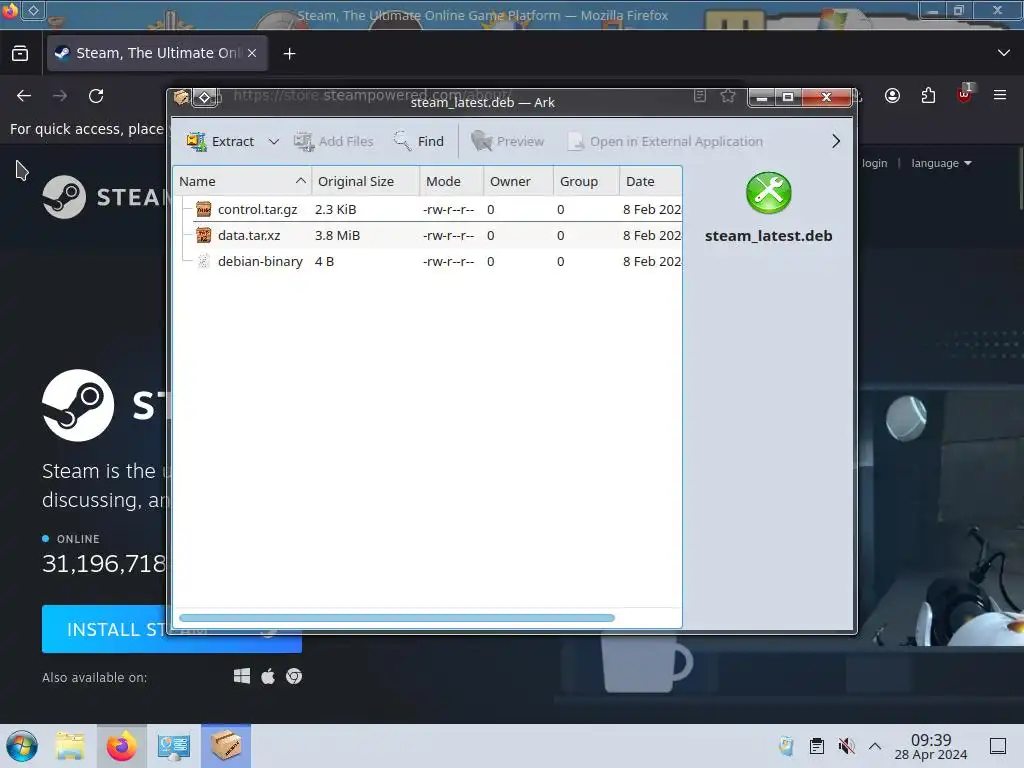Click the green steam_latest.deb package icon
The image size is (1024, 768).
click(x=769, y=193)
